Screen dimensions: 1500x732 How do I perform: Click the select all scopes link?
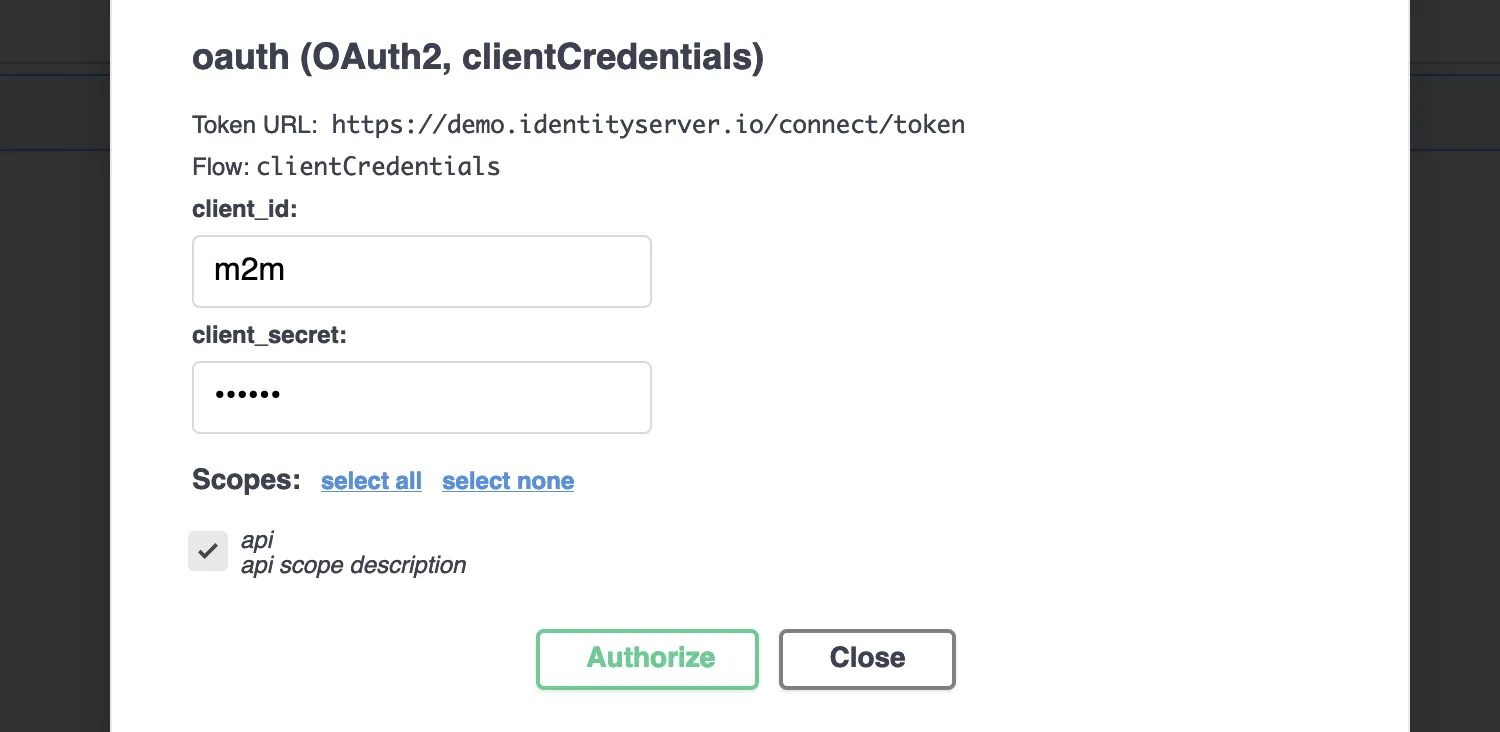coord(371,481)
